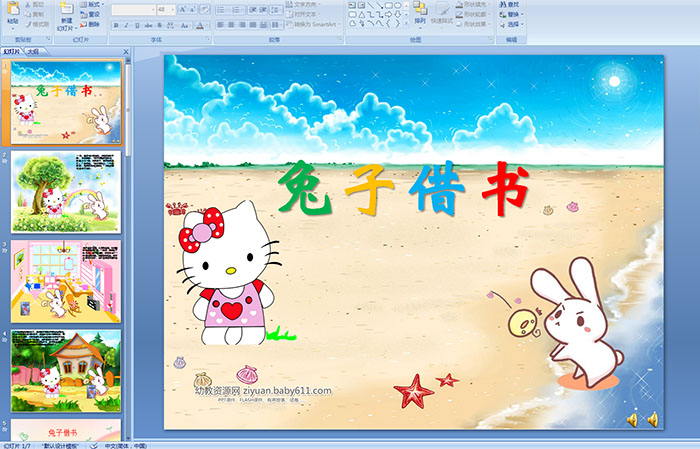The image size is (700, 449).
Task: Click the Delete (删除) slide command
Action: pos(90,24)
